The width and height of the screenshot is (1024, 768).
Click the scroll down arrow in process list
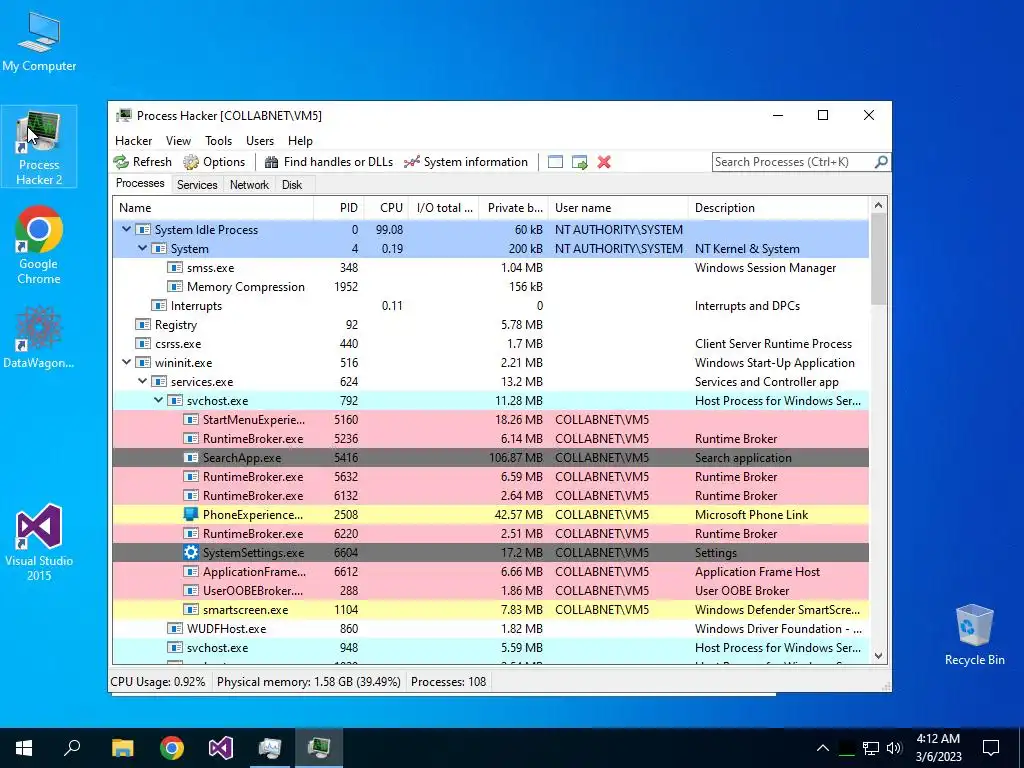878,656
